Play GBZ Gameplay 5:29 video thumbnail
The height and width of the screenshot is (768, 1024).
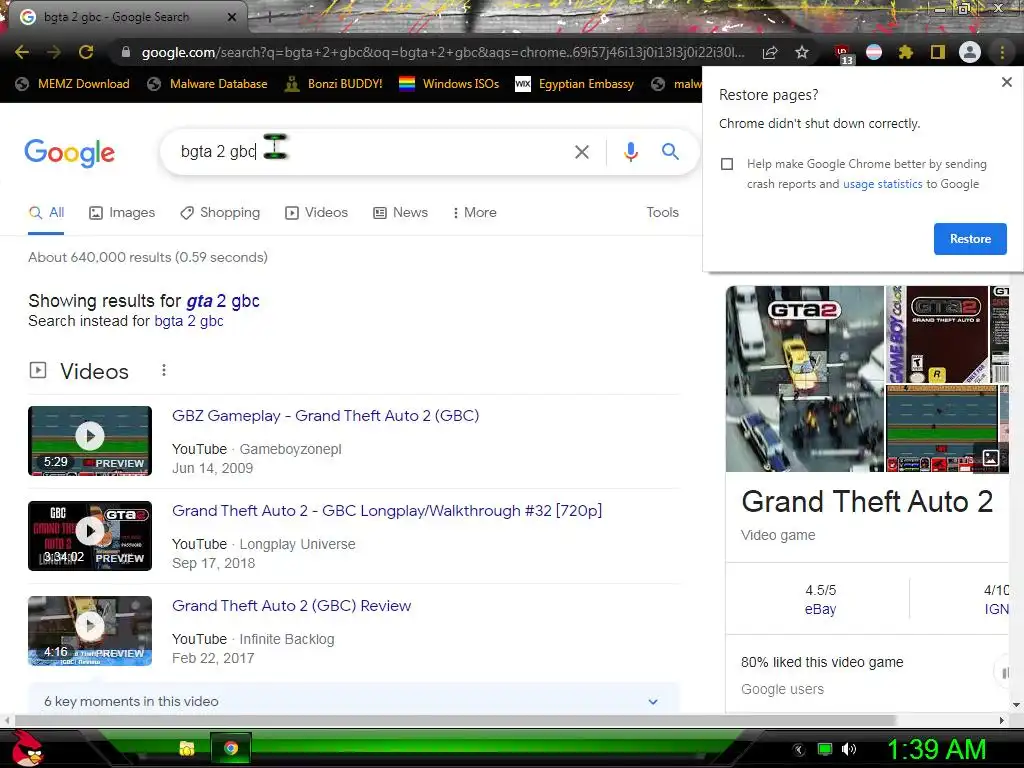point(90,441)
